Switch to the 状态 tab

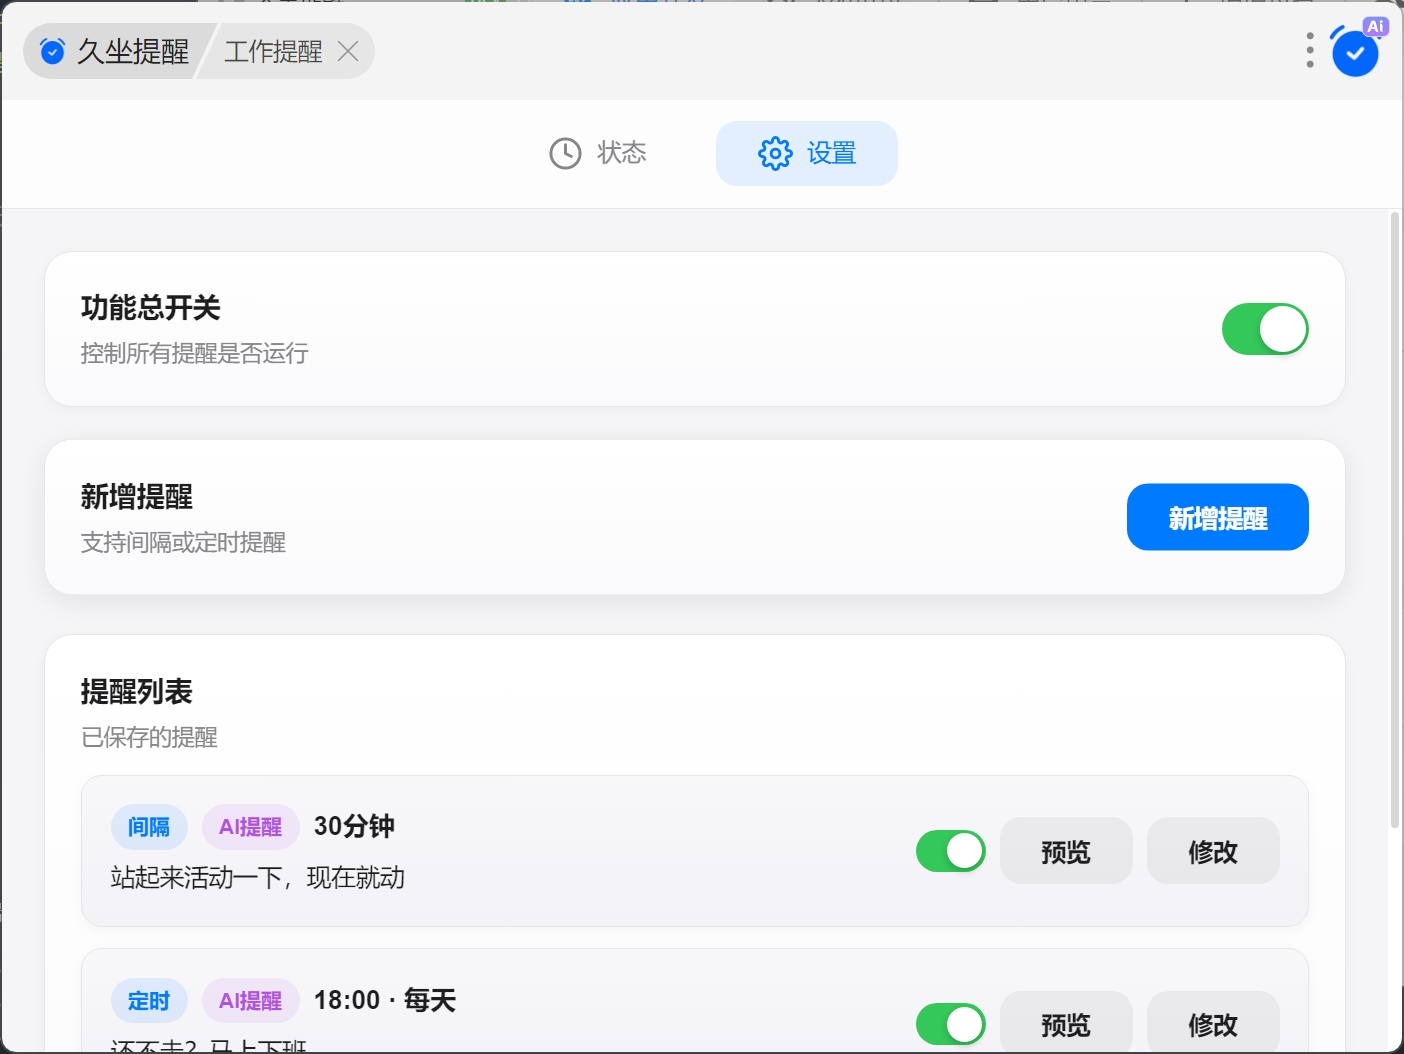[x=599, y=153]
